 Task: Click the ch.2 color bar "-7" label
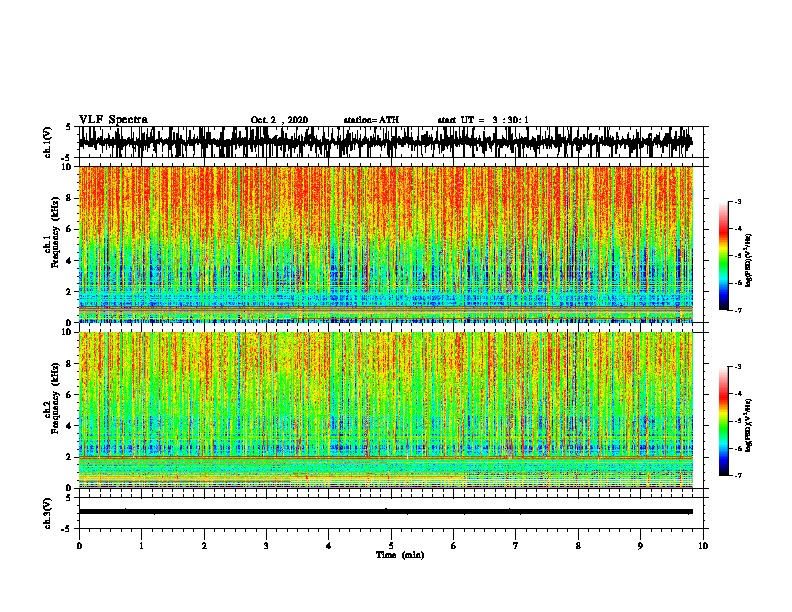pyautogui.click(x=737, y=475)
